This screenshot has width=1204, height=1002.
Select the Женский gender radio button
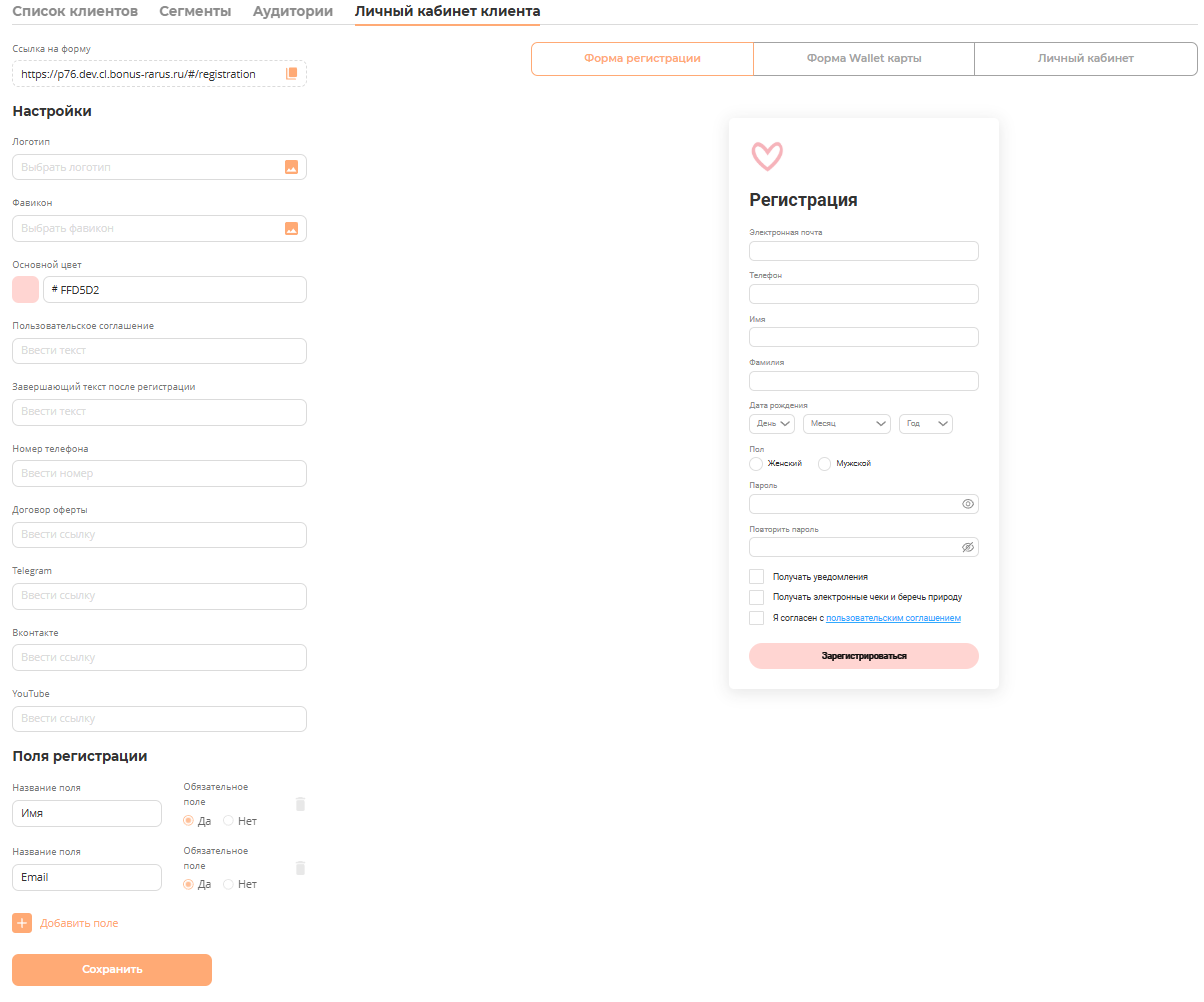[756, 464]
